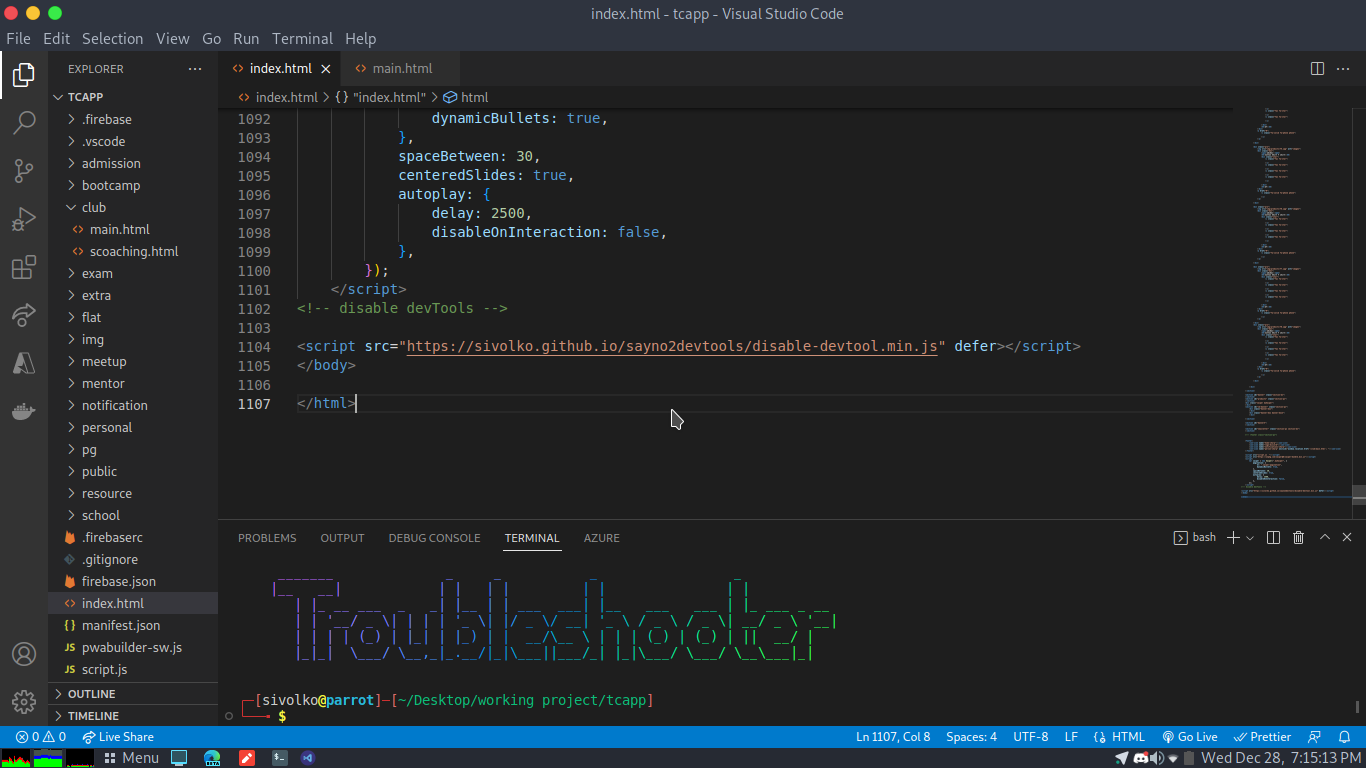Image resolution: width=1366 pixels, height=768 pixels.
Task: Maximize the panel with up chevron
Action: [1324, 537]
